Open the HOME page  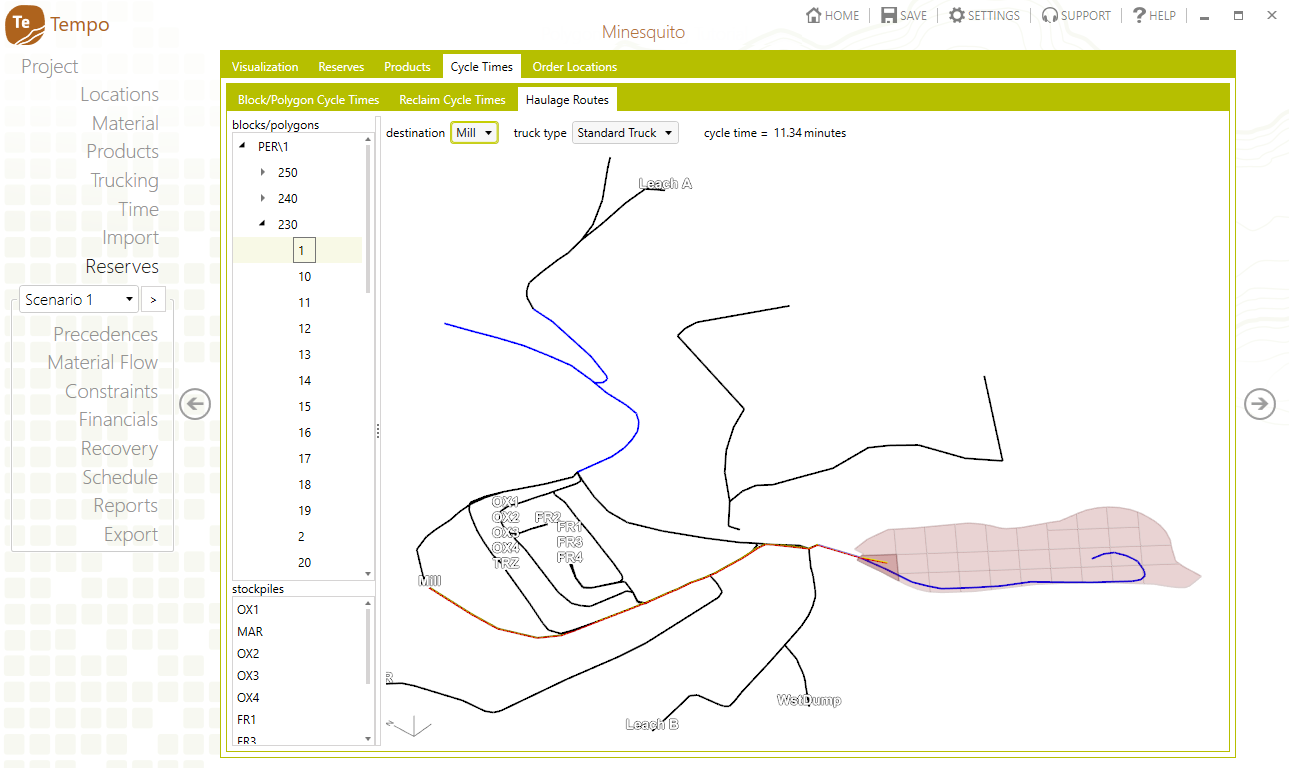coord(832,16)
